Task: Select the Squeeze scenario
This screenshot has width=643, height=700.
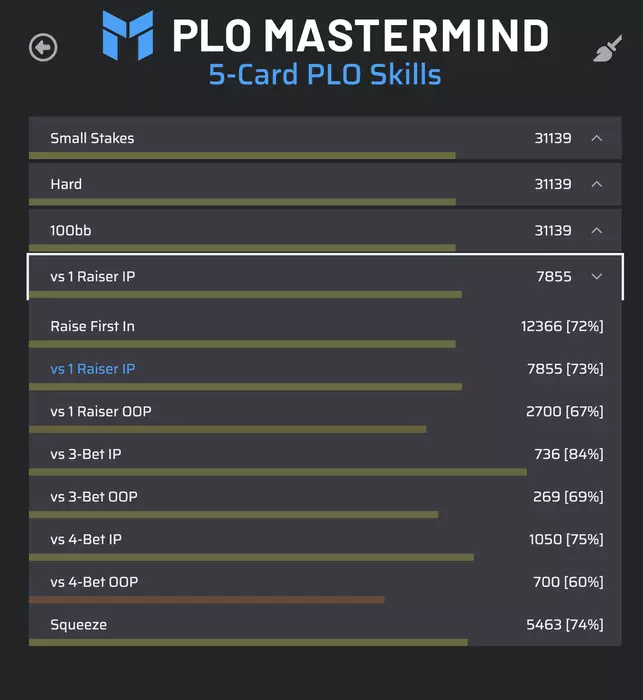Action: [x=78, y=625]
